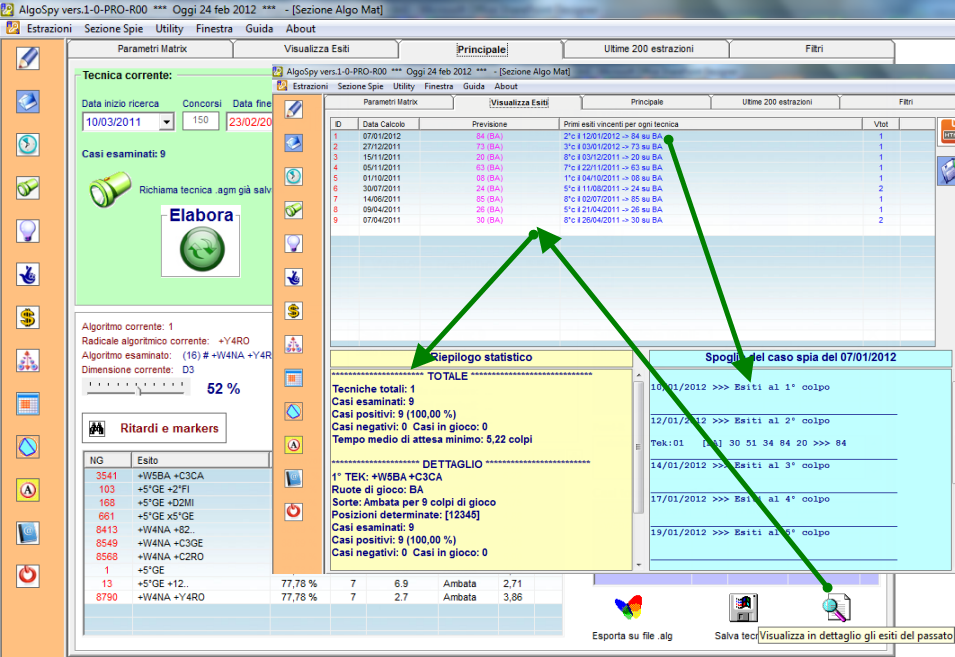Open the address book icon in the outer sidebar

(x=28, y=533)
